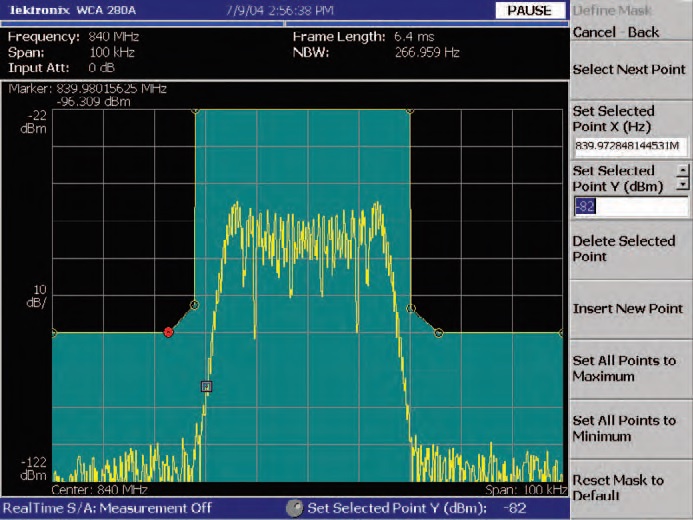Set all points to minimum
The image size is (693, 520).
point(624,428)
